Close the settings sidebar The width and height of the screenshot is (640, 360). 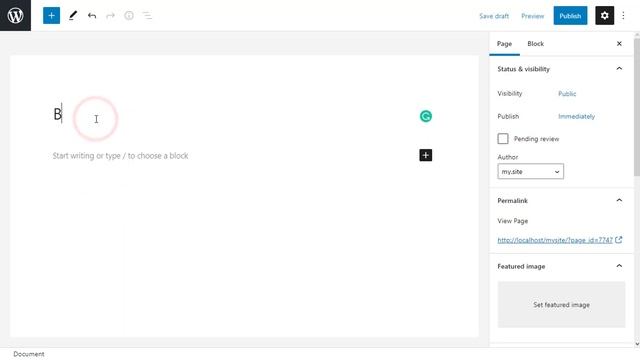click(619, 44)
